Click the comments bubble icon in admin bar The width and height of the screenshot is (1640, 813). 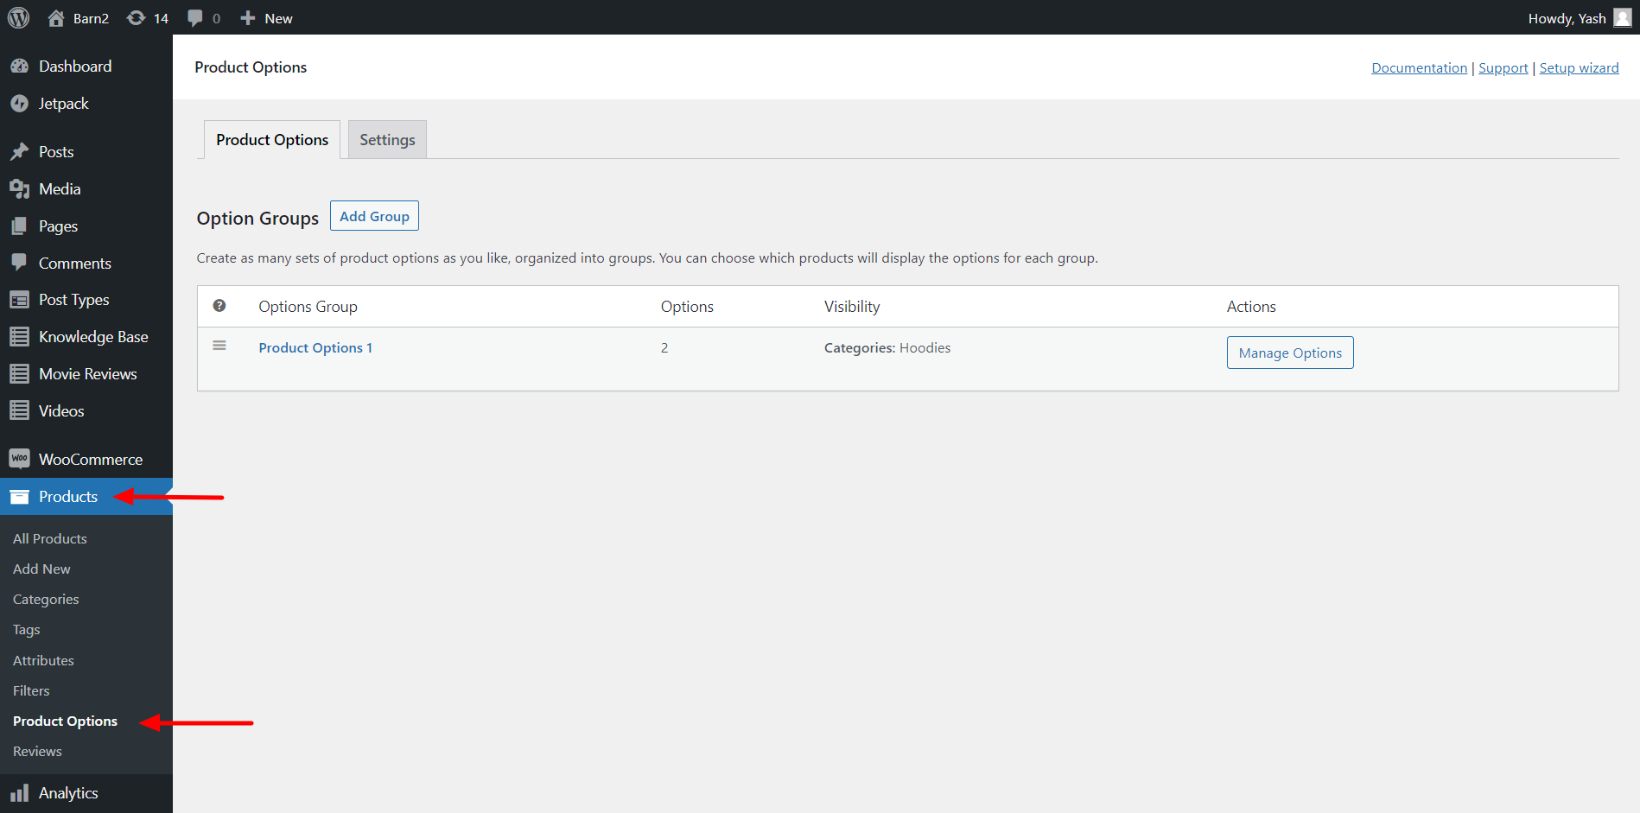tap(196, 18)
